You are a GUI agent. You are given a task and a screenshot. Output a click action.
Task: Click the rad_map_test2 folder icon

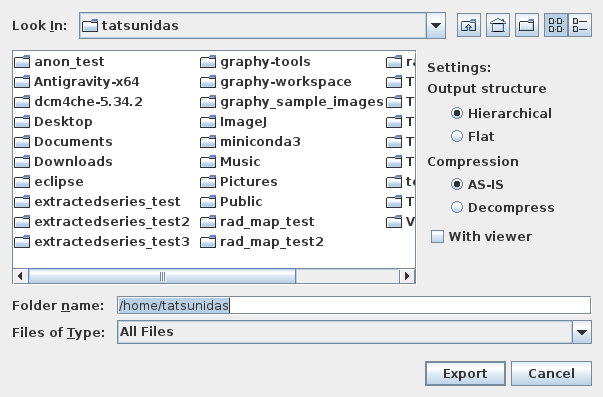[208, 242]
